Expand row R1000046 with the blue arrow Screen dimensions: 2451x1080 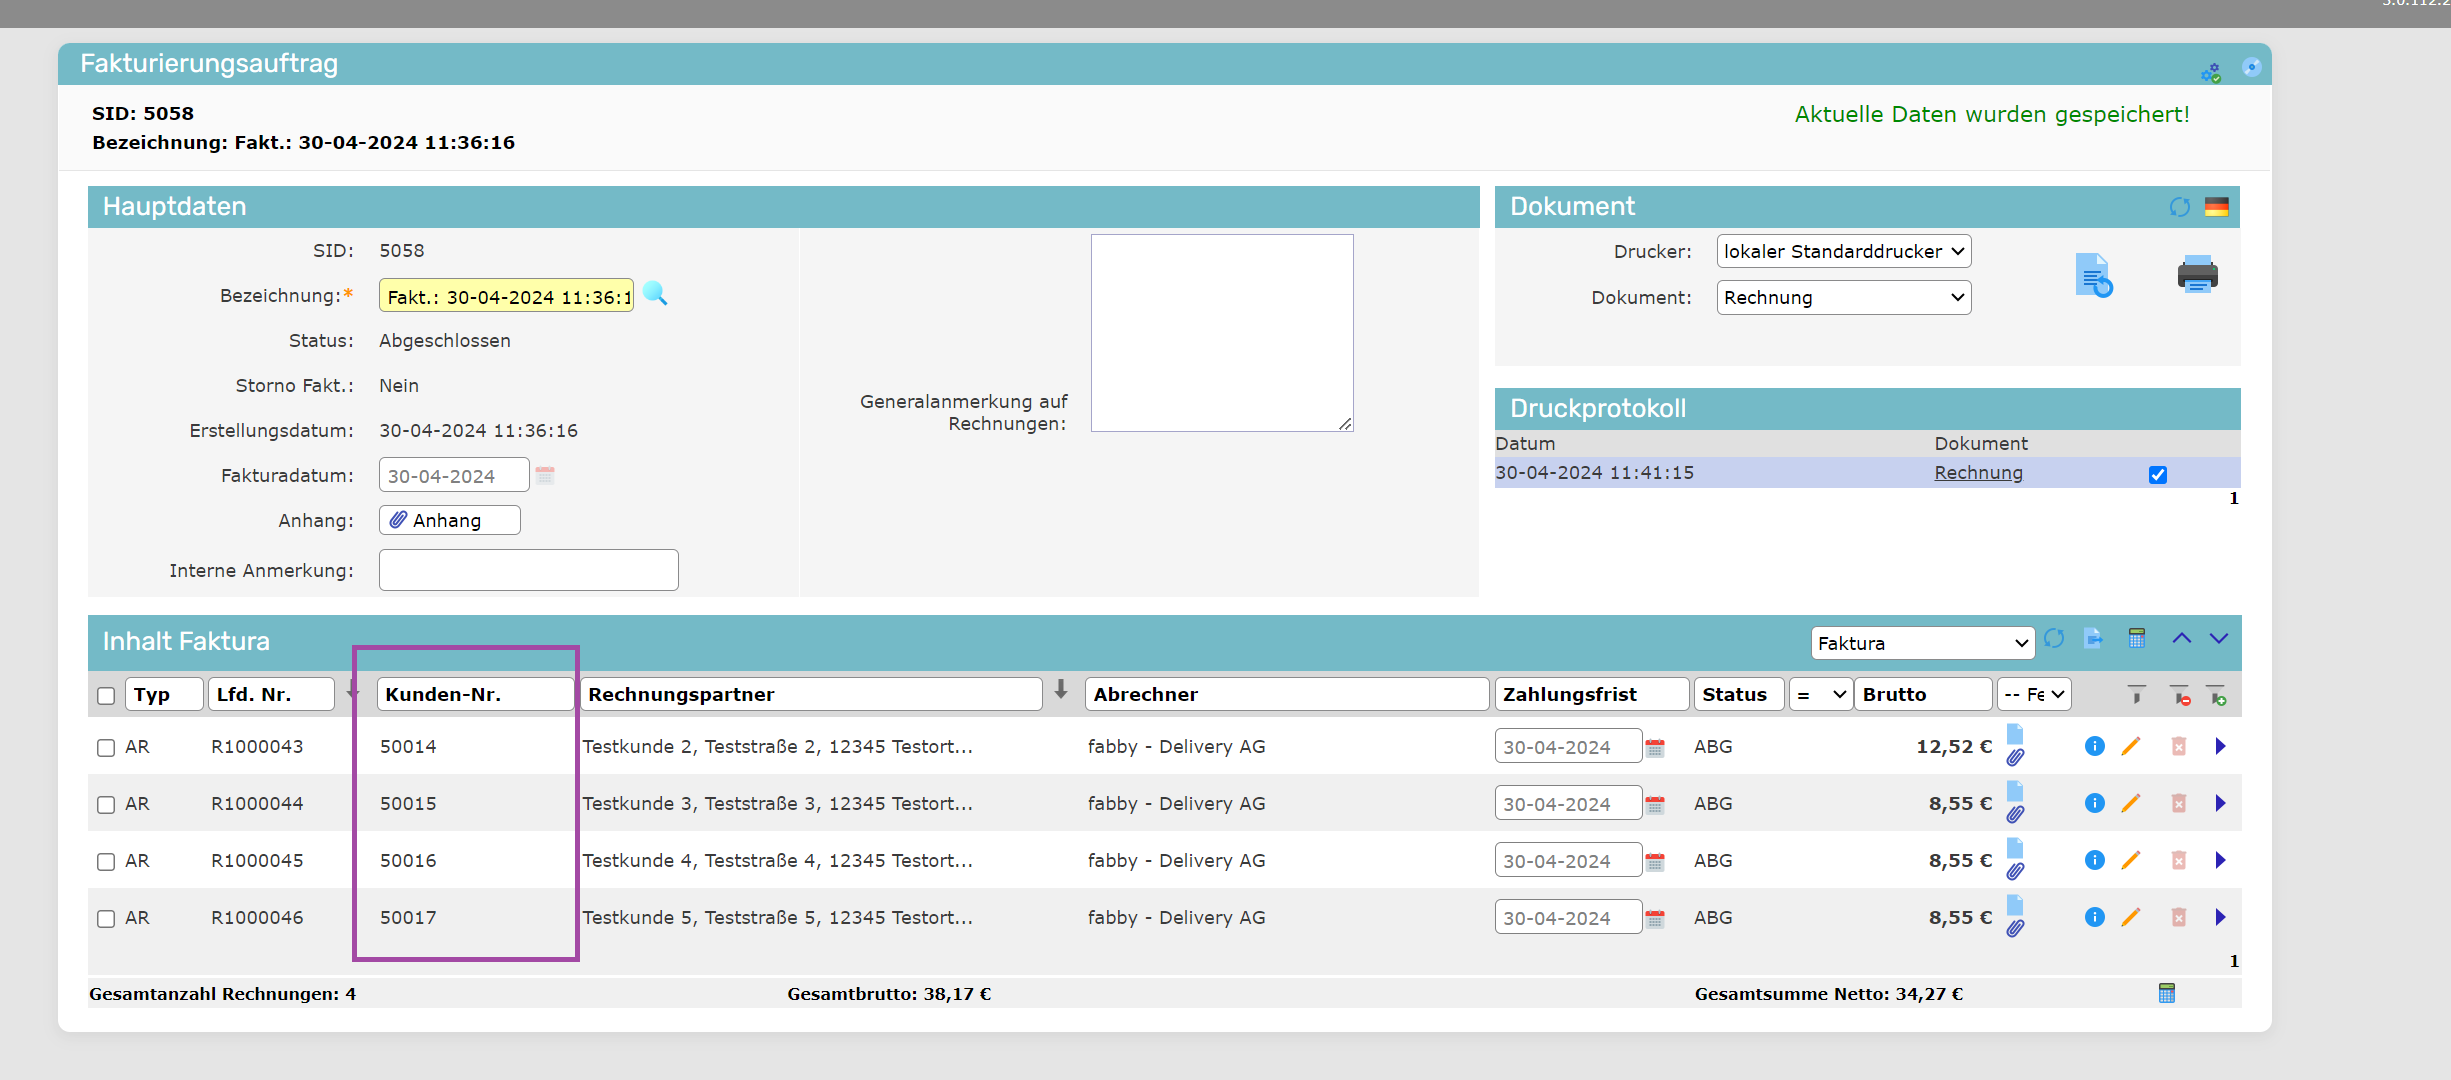pyautogui.click(x=2220, y=917)
